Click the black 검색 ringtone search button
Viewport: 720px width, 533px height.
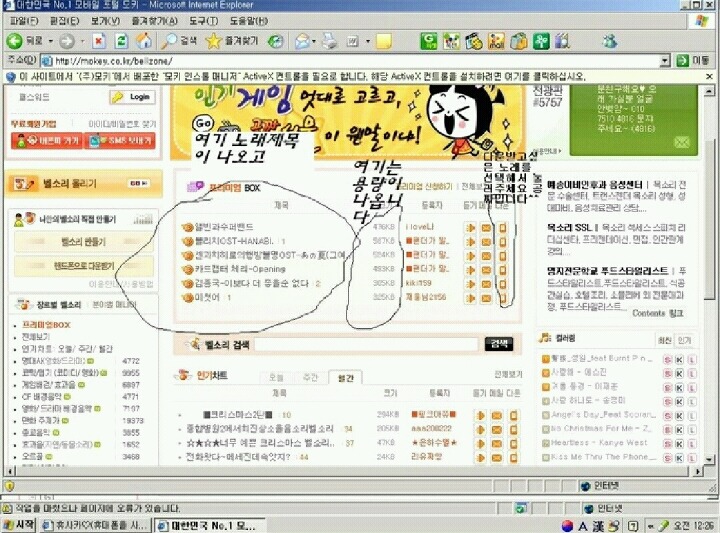499,344
